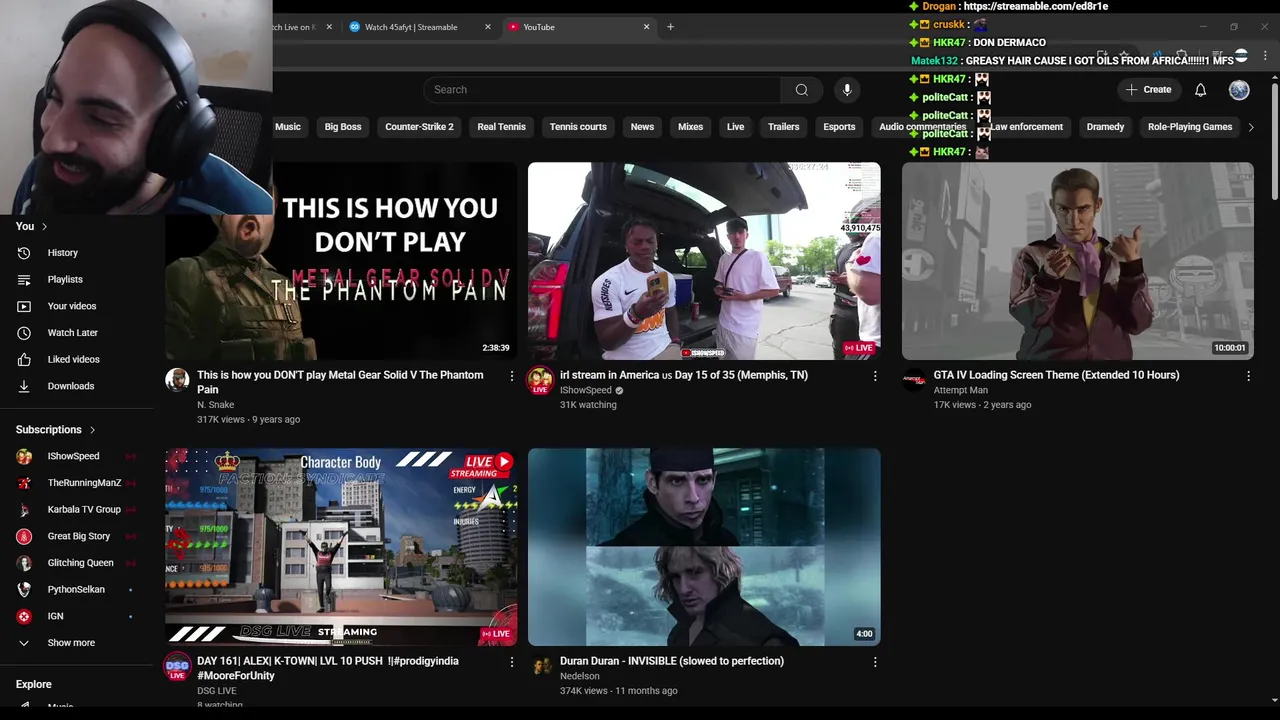Open 'This is how you DON'T play Metal Gear Solid' title
Image resolution: width=1280 pixels, height=720 pixels.
pos(340,382)
